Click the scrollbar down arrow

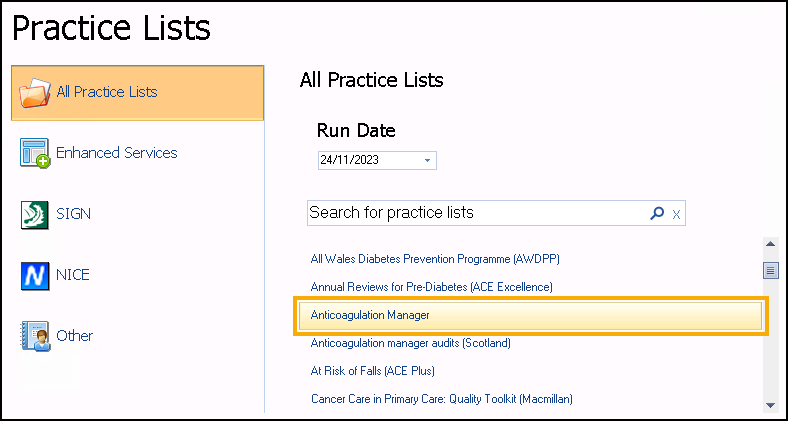pyautogui.click(x=770, y=405)
